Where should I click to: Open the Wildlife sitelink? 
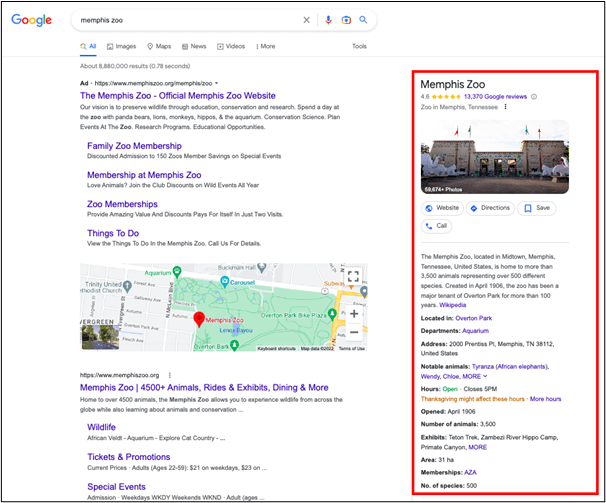(101, 427)
